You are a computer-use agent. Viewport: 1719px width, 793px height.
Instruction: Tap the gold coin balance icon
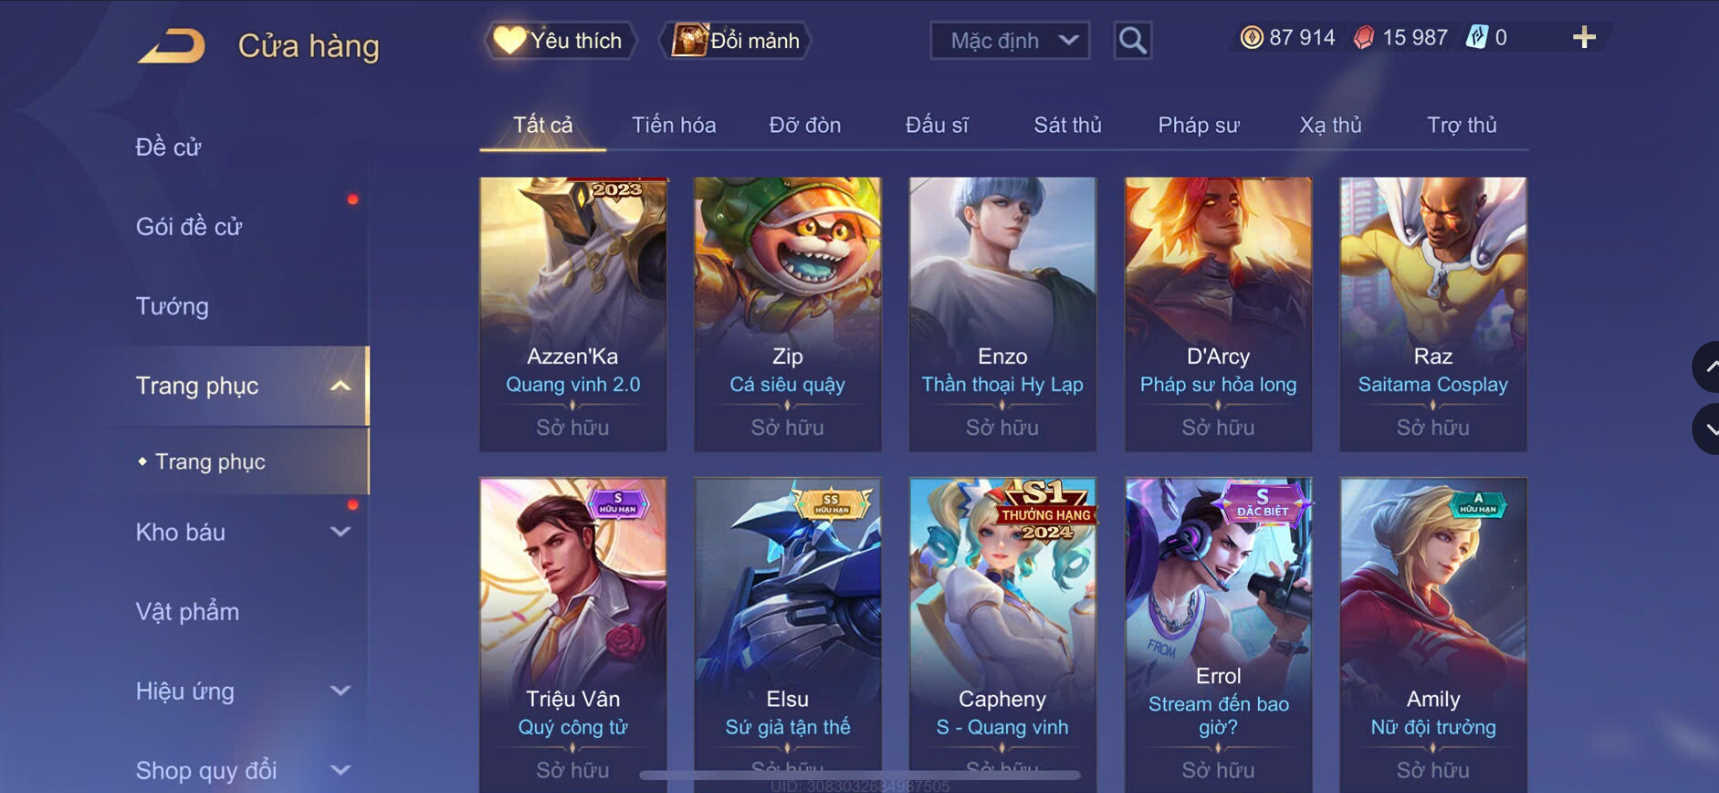coord(1251,38)
